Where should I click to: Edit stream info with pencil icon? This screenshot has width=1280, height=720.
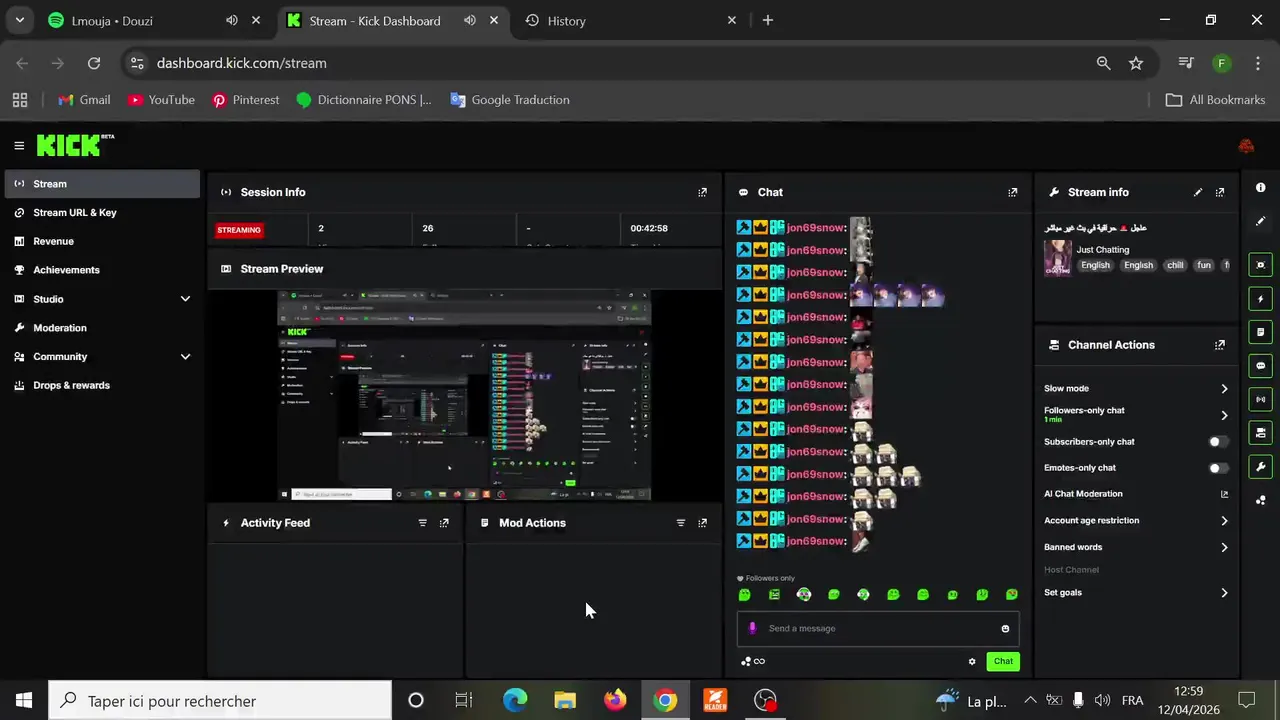tap(1198, 192)
